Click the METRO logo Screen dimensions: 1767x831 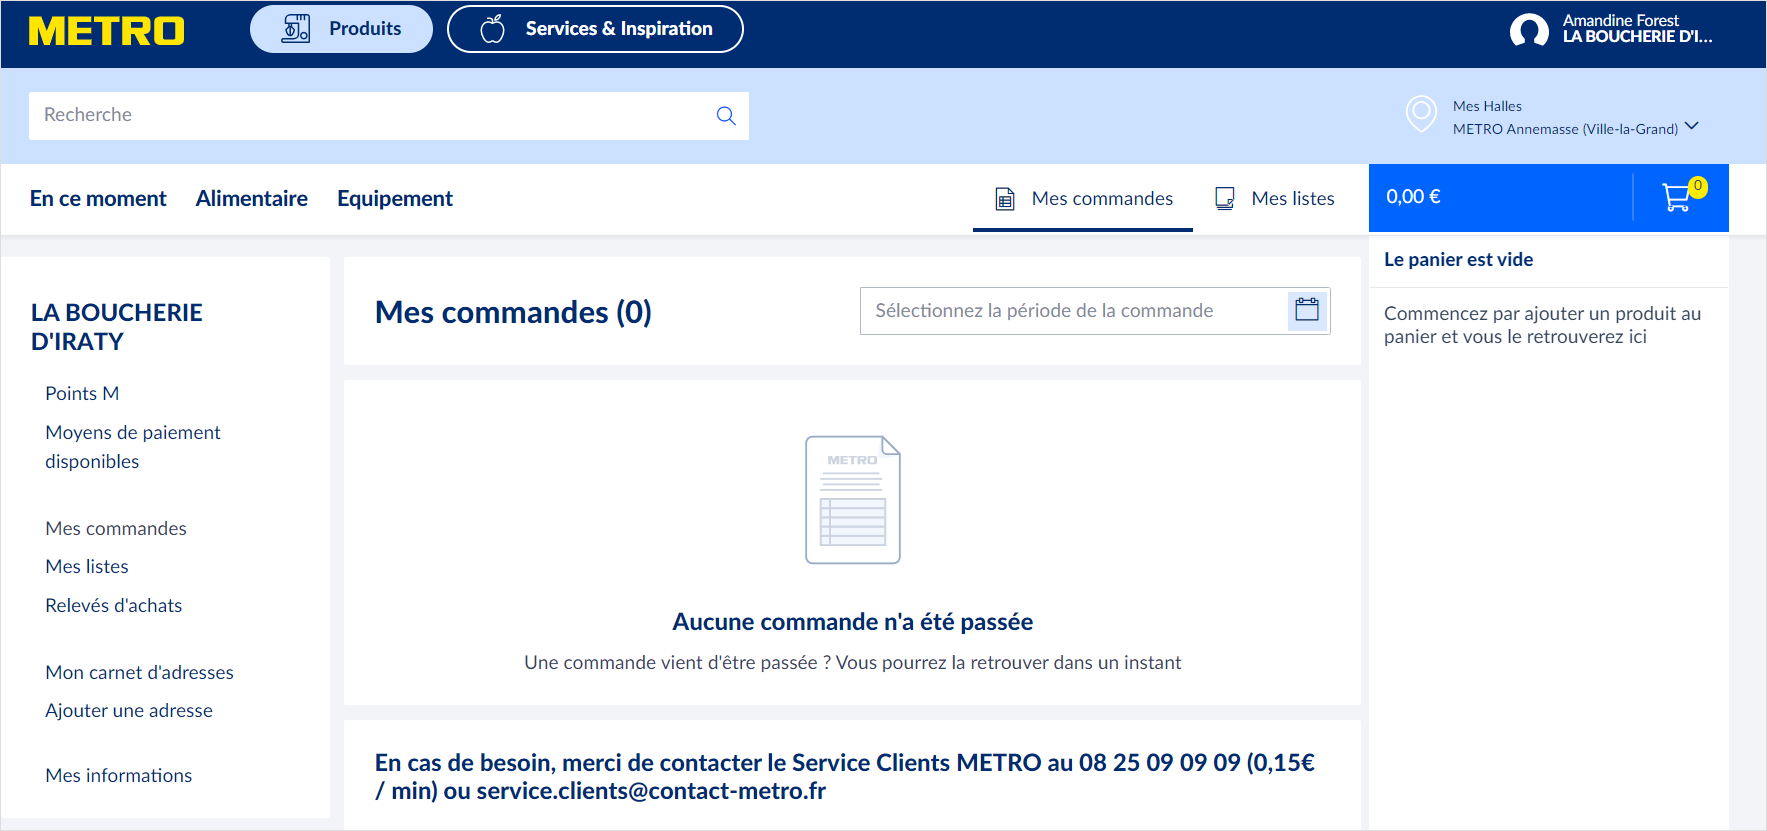pos(106,31)
